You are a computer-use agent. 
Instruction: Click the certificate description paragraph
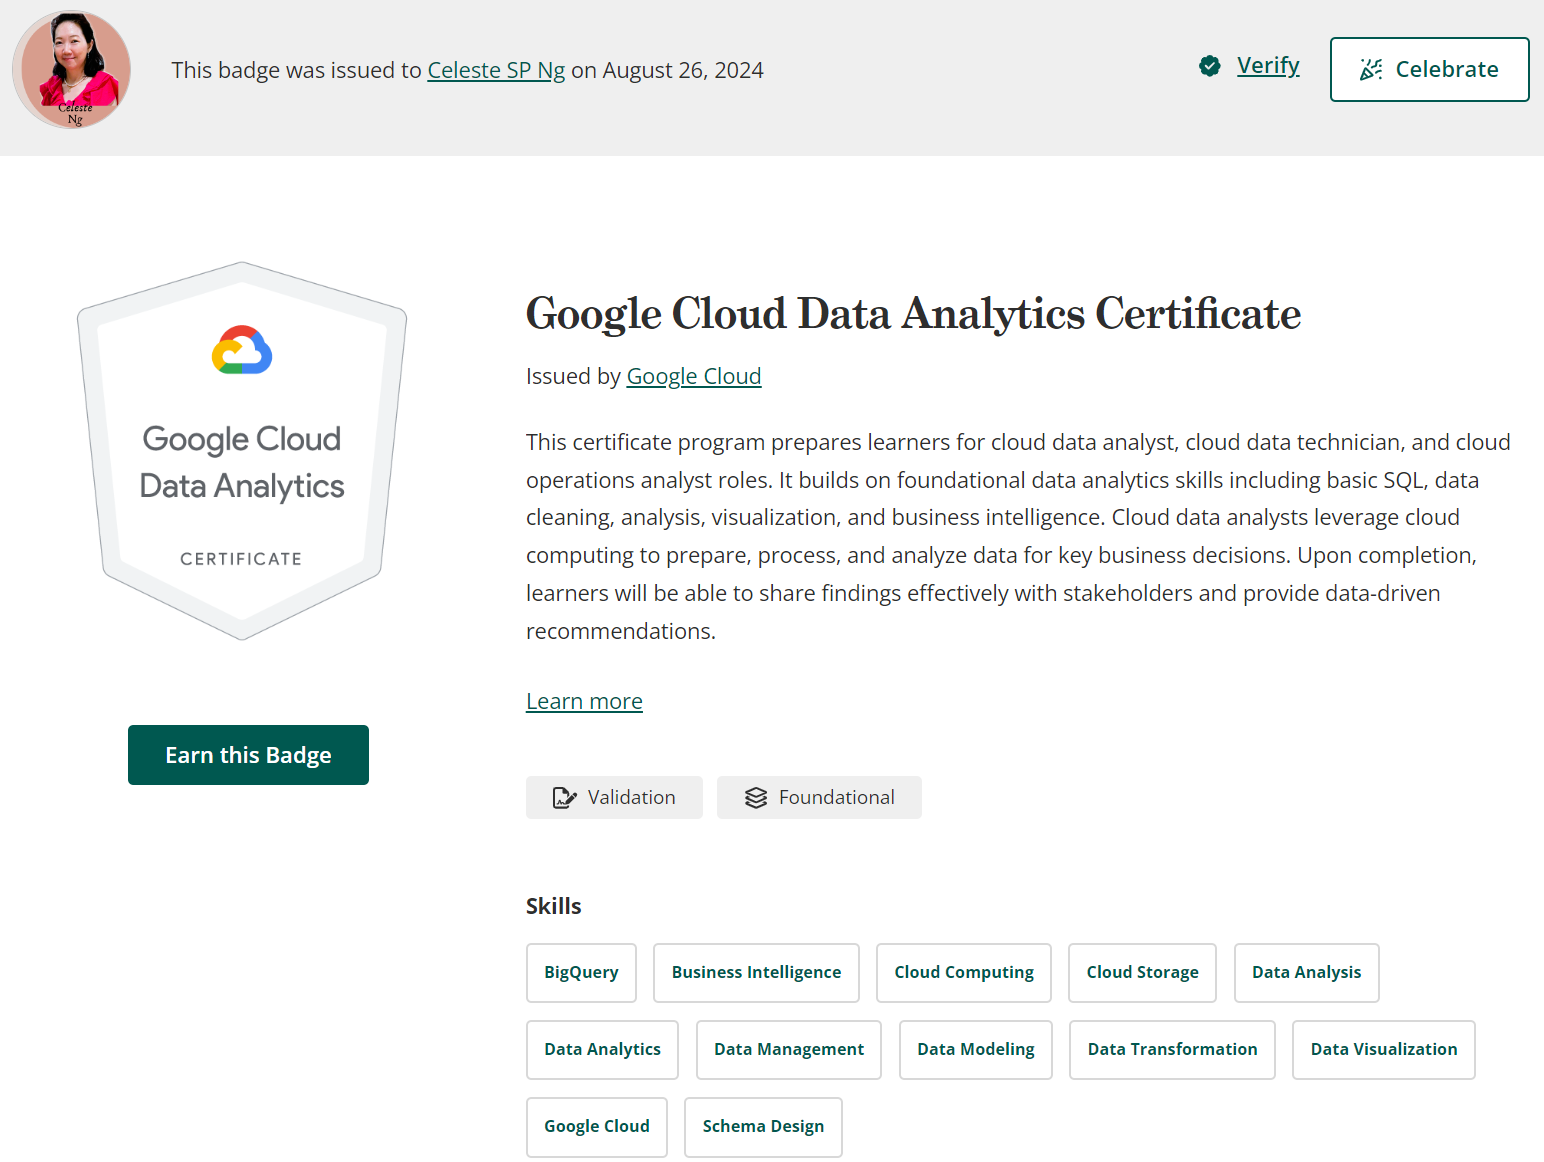1018,537
